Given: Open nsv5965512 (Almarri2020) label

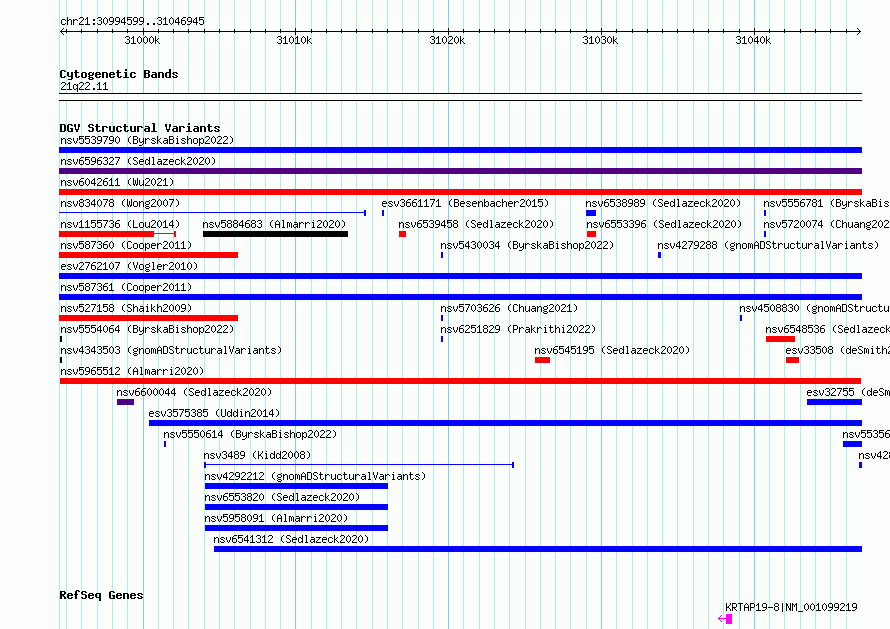Looking at the screenshot, I should [x=132, y=371].
